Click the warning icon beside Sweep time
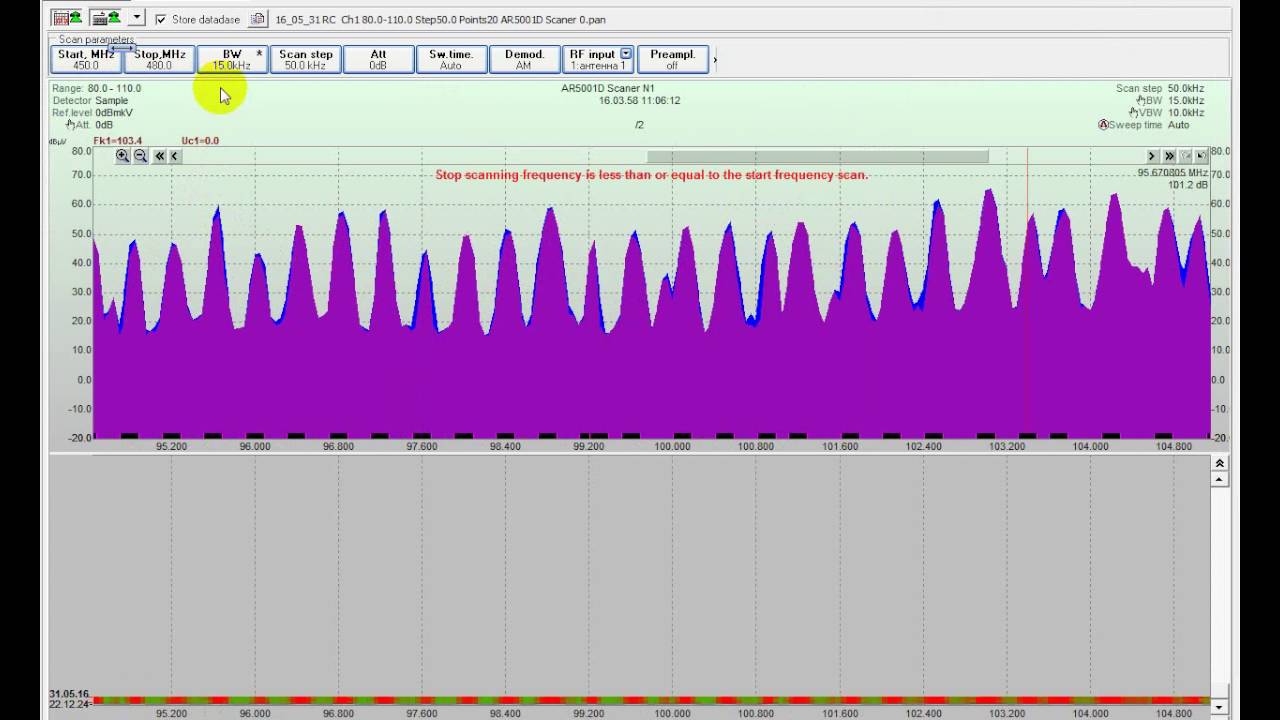This screenshot has width=1280, height=720. (1104, 125)
